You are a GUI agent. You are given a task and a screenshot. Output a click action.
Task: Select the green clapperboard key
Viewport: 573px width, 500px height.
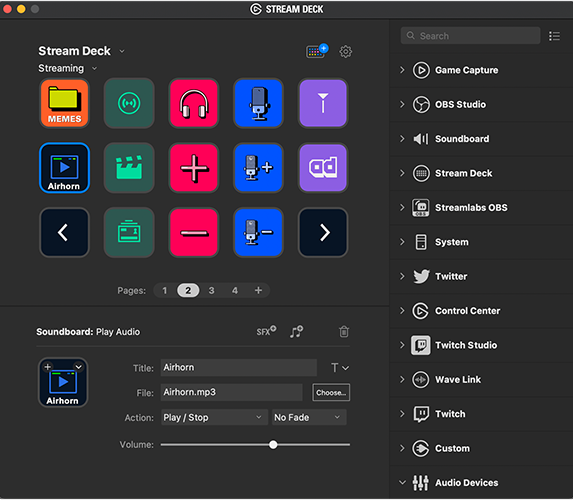129,168
